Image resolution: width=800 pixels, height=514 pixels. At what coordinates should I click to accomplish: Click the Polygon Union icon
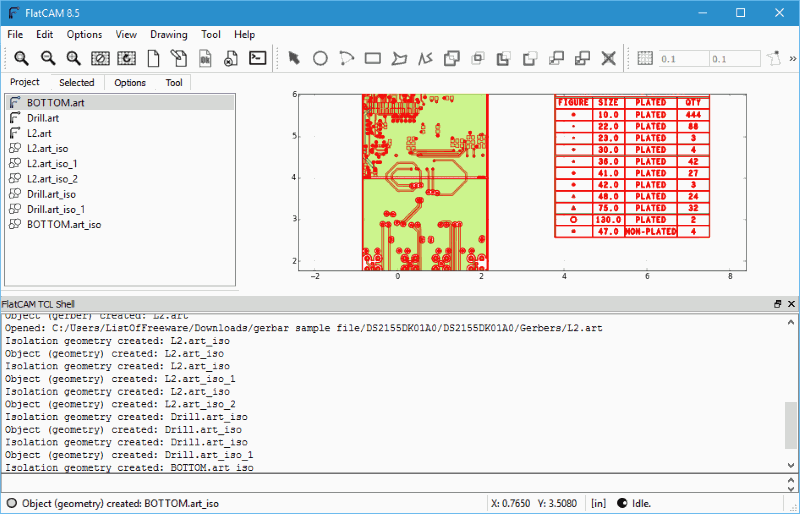452,58
